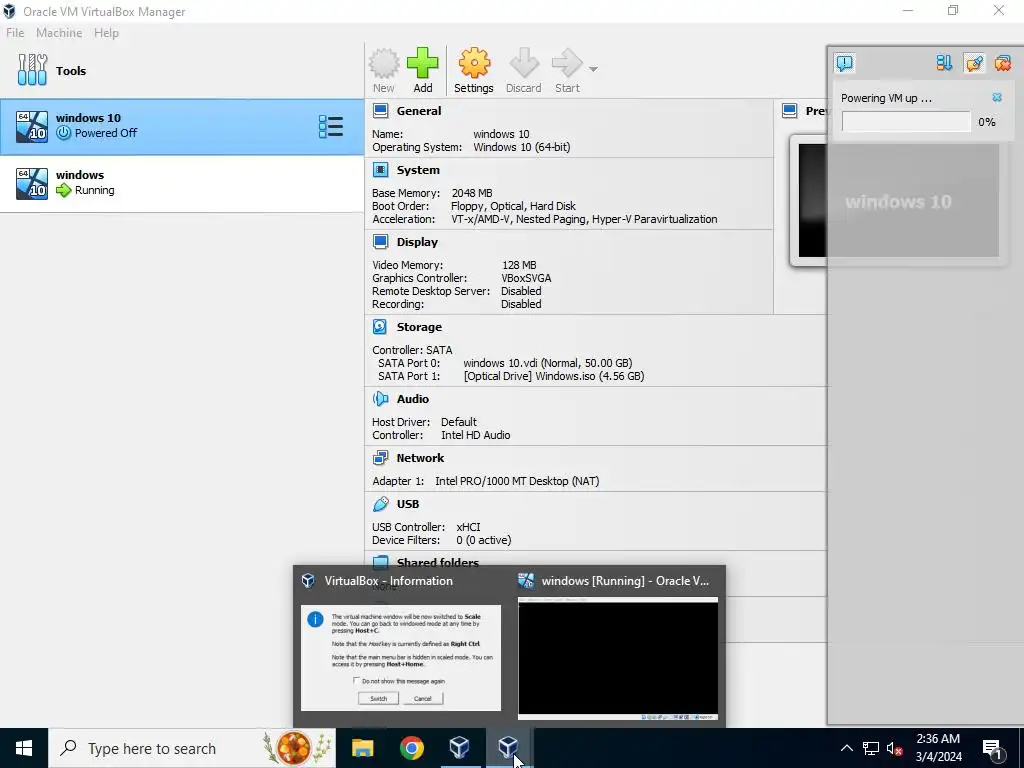Click the Discard toolbar icon

(x=524, y=70)
